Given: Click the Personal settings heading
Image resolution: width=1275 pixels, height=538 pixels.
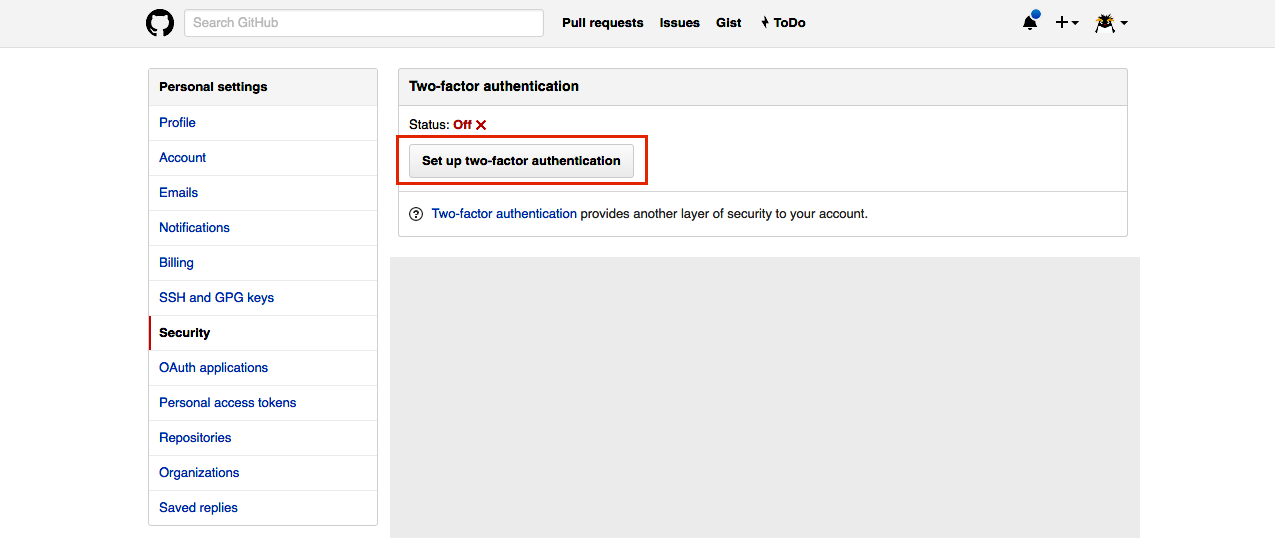Looking at the screenshot, I should click(x=213, y=87).
